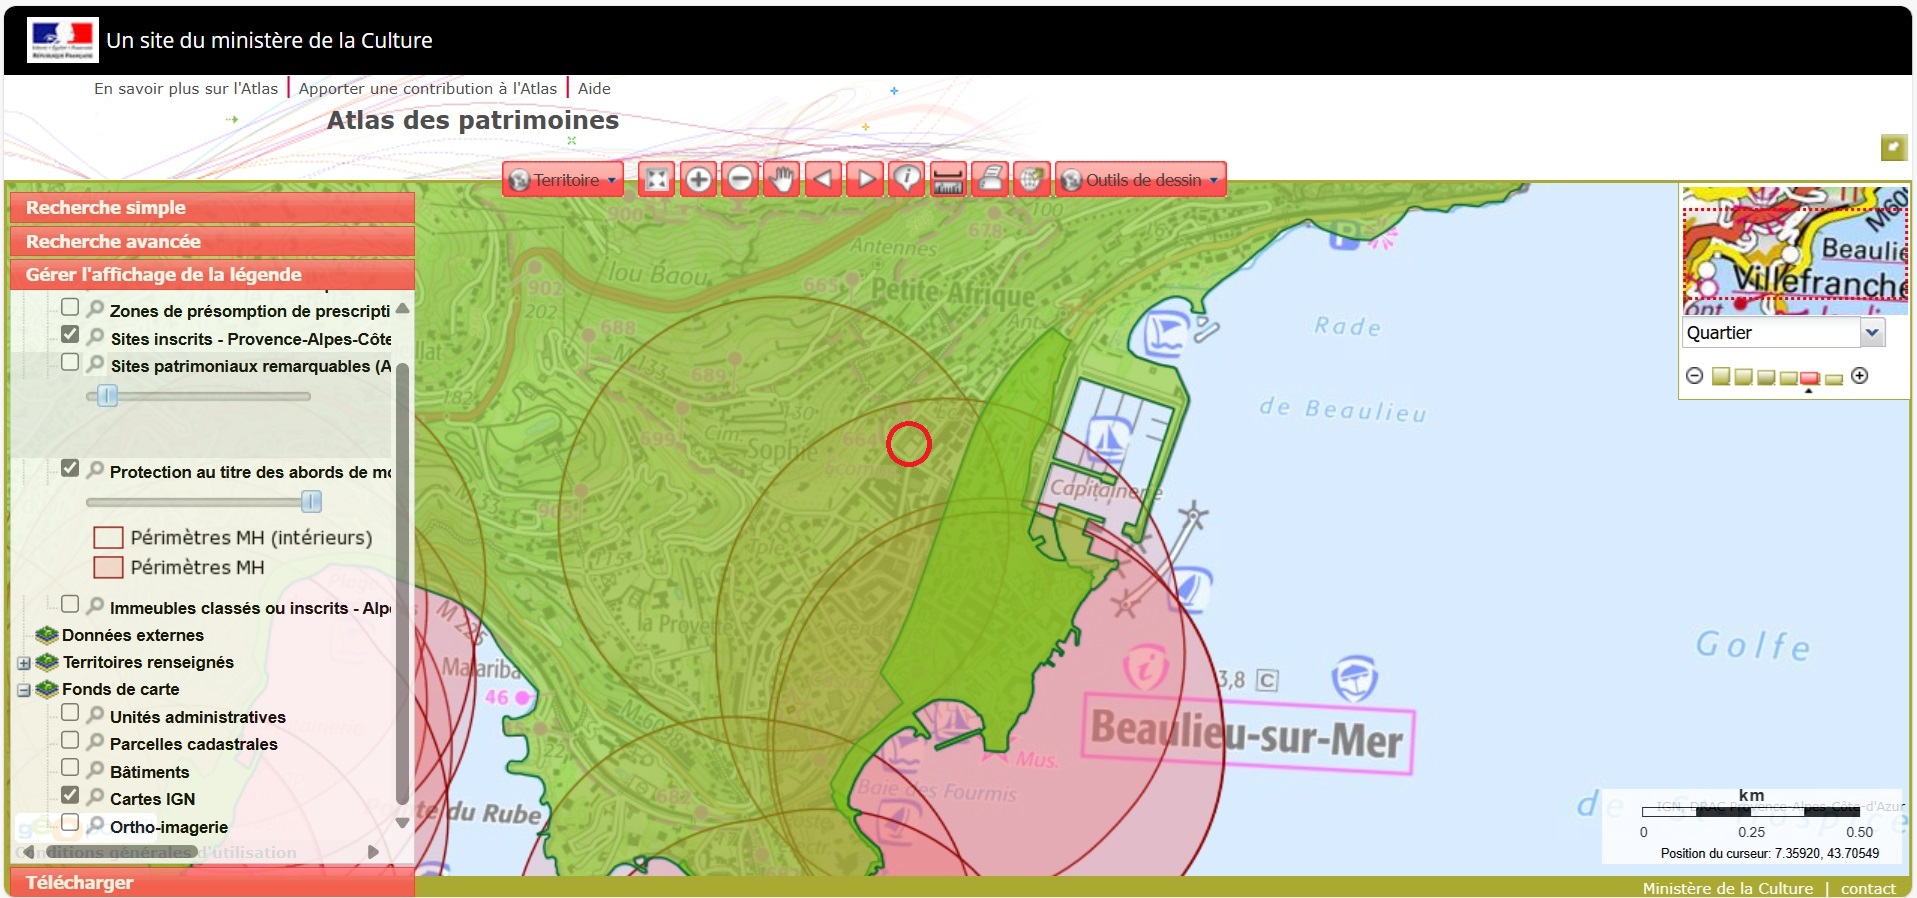Open En savoir plus sur l'Atlas link

coord(186,88)
